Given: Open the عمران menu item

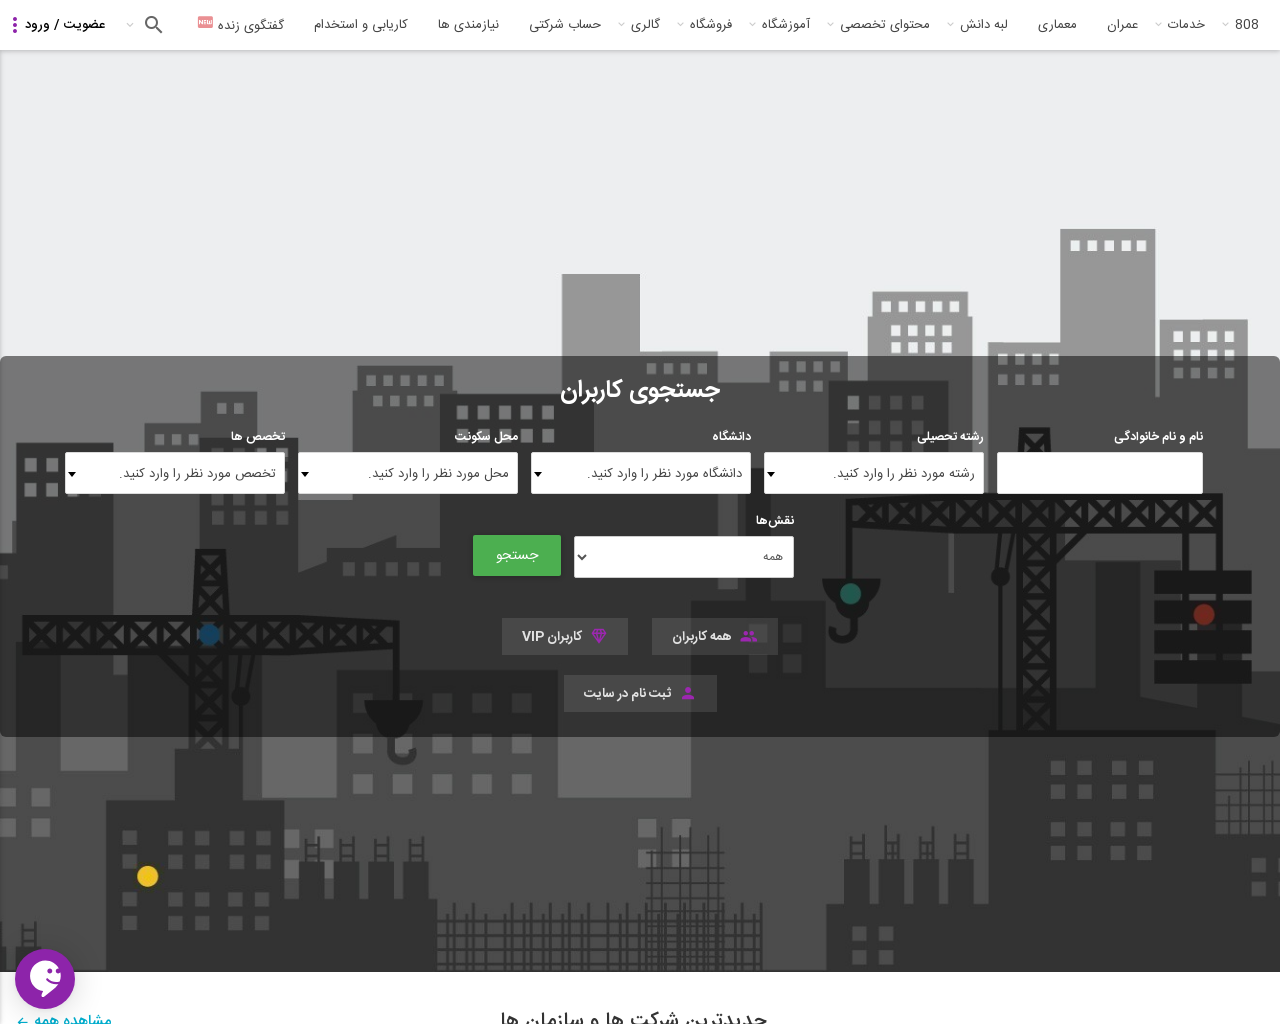Looking at the screenshot, I should pos(1122,24).
